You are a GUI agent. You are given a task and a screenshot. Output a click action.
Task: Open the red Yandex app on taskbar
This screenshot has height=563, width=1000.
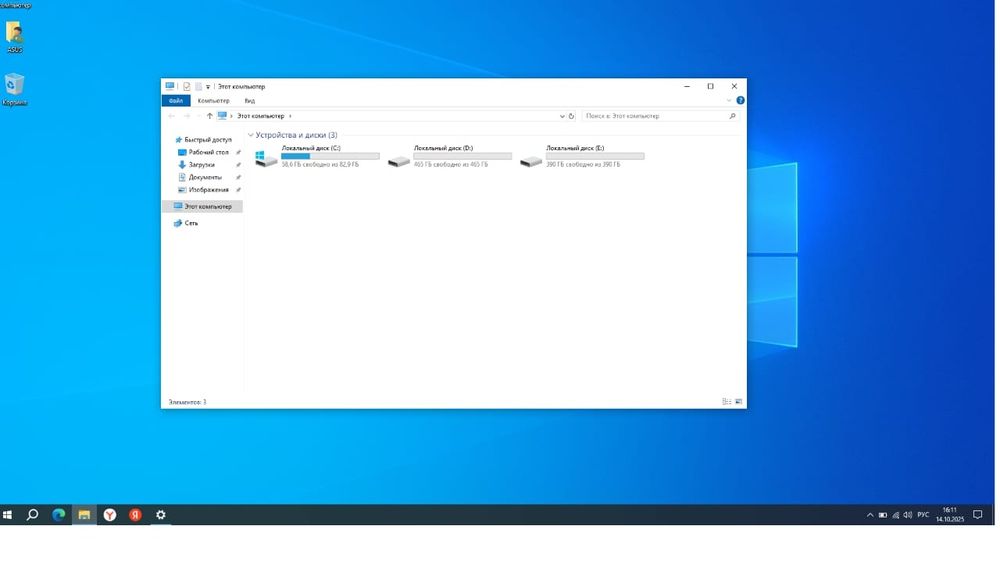click(x=135, y=515)
